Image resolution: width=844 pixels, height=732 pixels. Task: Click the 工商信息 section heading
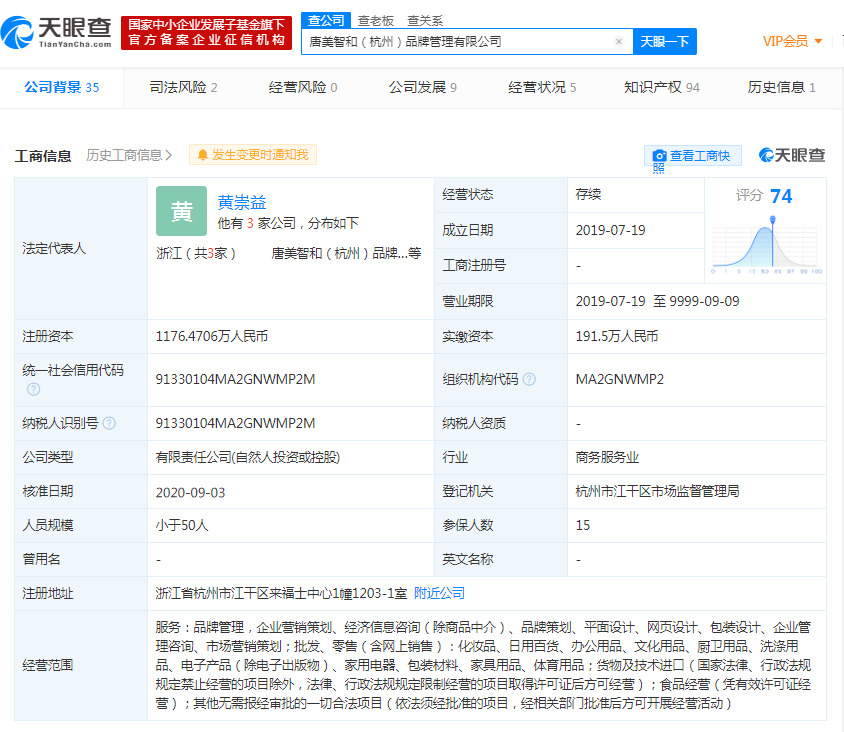click(x=43, y=156)
